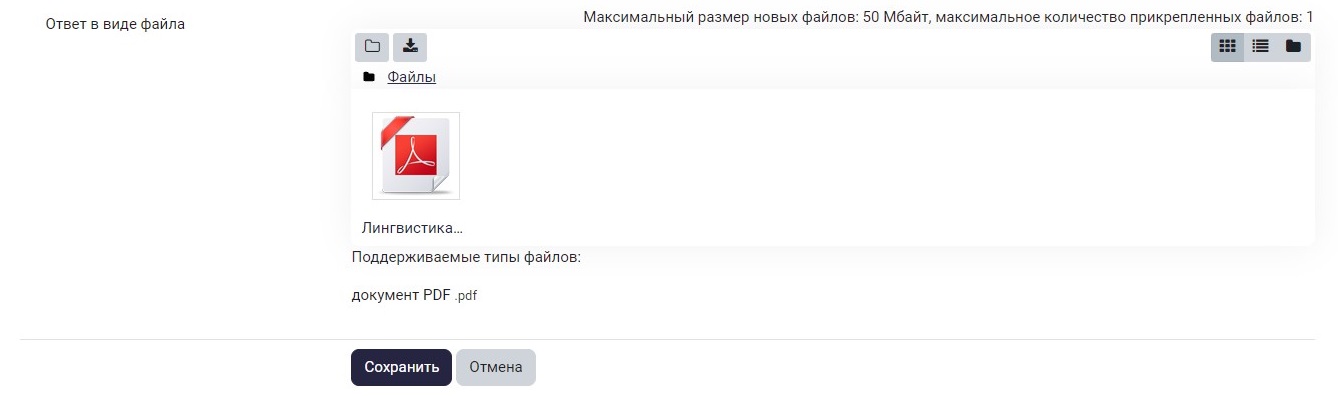The image size is (1338, 396).
Task: Click the file name Лингвистика…
Action: 412,227
